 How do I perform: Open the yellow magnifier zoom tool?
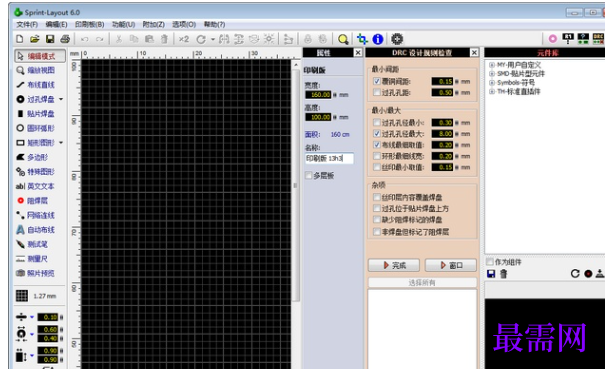coord(343,39)
